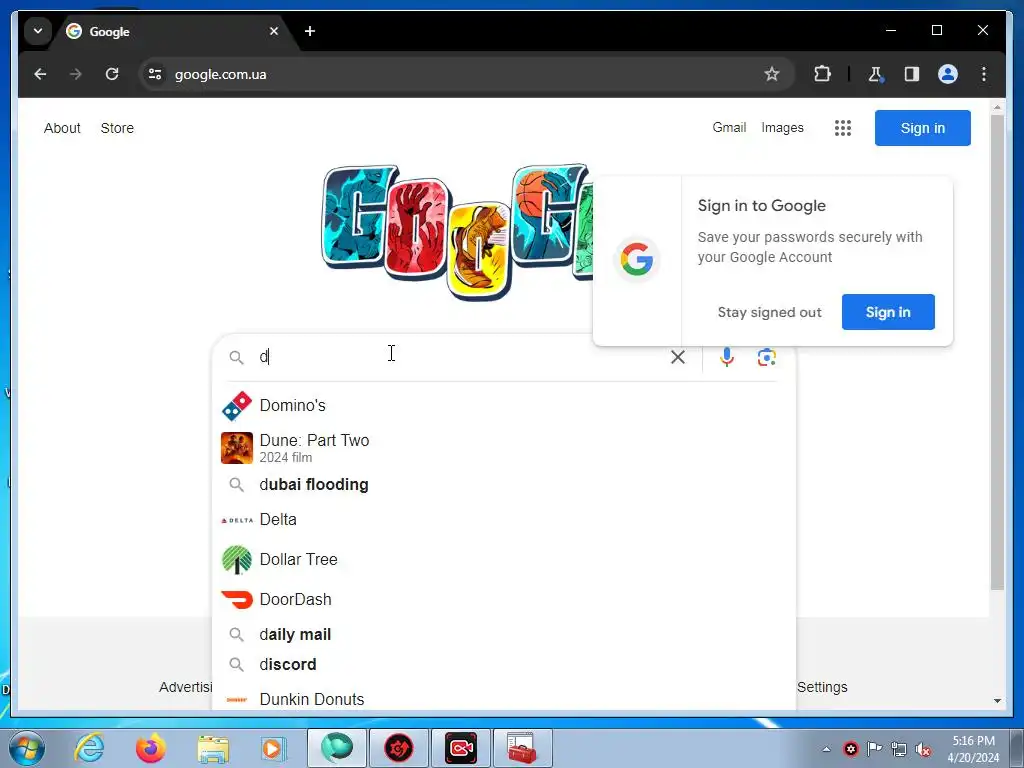Select the discord suggestion
The width and height of the screenshot is (1024, 768).
(x=504, y=665)
